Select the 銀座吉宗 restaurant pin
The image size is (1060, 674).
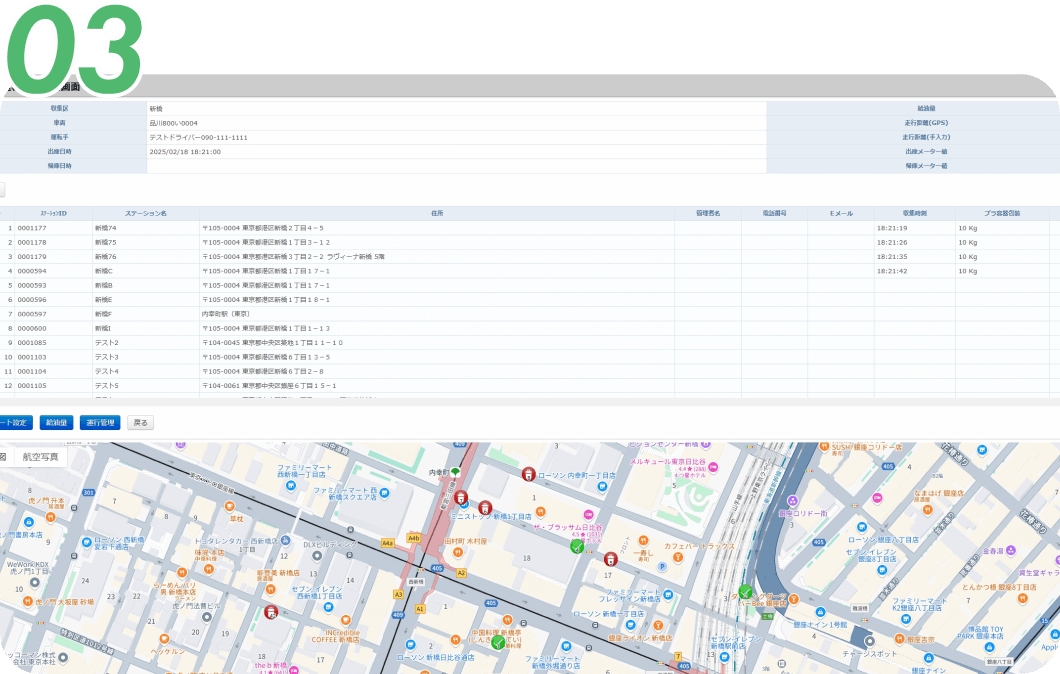tap(899, 639)
